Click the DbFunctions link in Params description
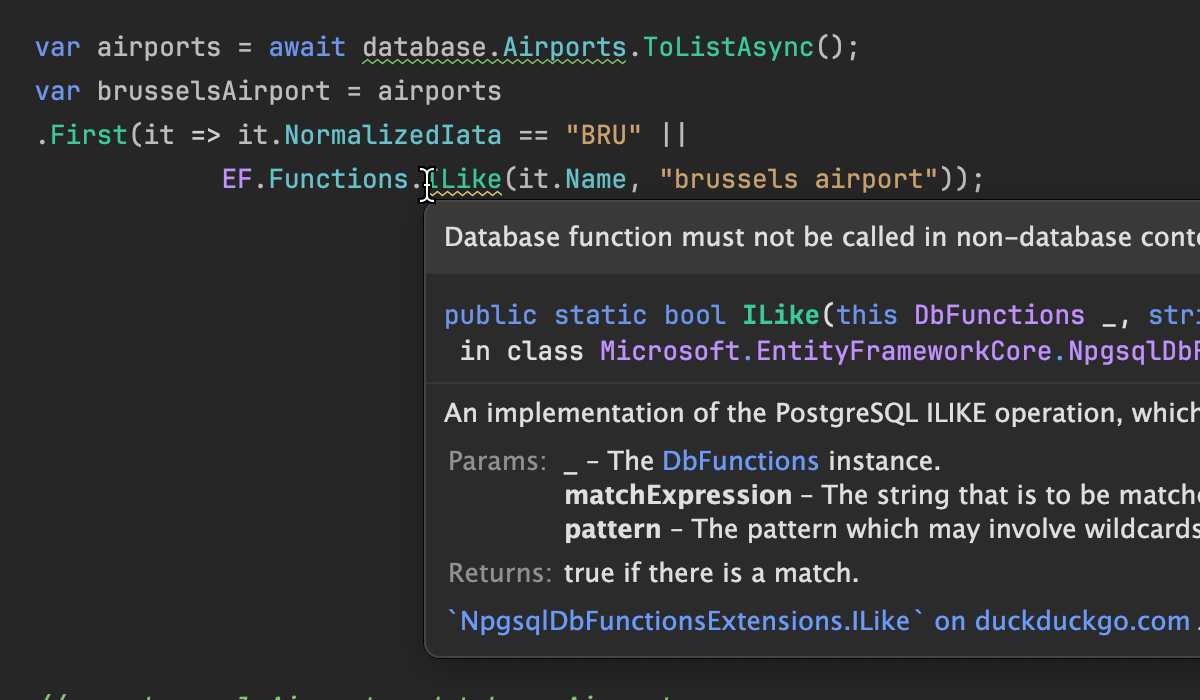The image size is (1200, 700). pos(740,461)
